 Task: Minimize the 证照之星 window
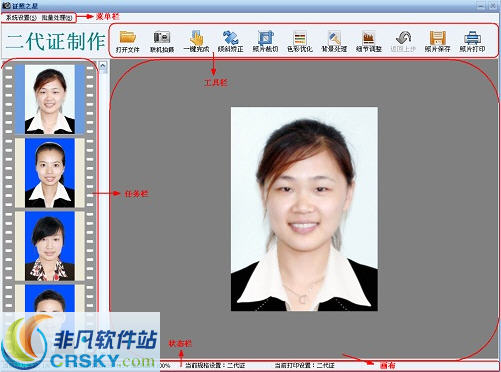pyautogui.click(x=481, y=6)
